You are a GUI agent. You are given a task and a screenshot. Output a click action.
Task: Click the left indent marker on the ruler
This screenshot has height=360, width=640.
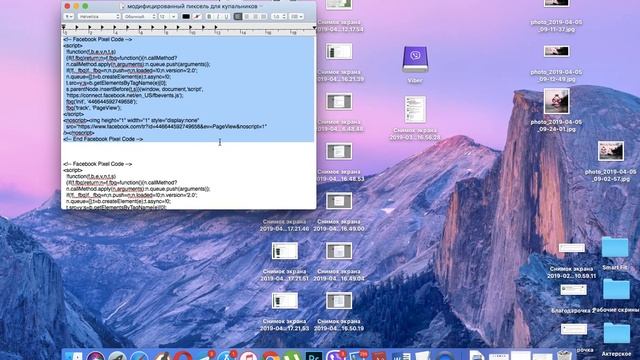pyautogui.click(x=64, y=28)
